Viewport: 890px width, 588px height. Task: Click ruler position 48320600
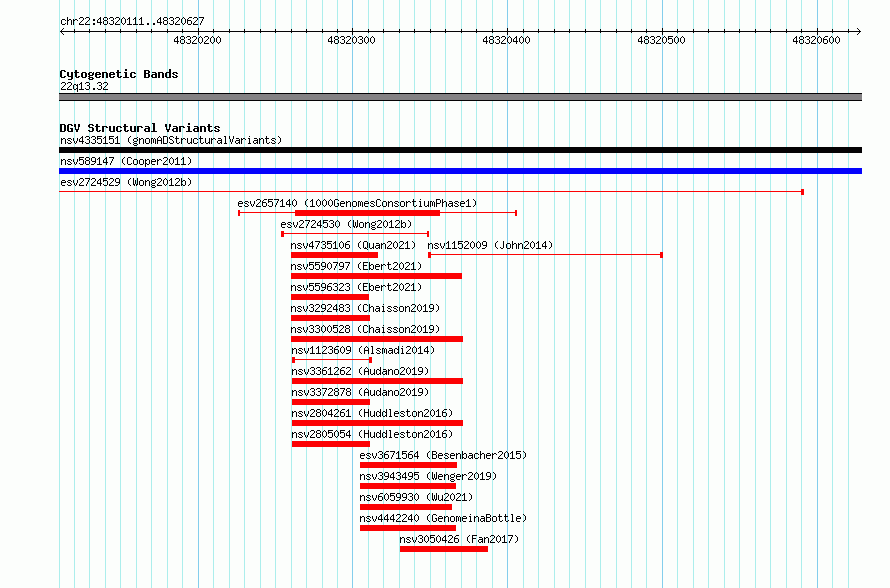pyautogui.click(x=816, y=40)
